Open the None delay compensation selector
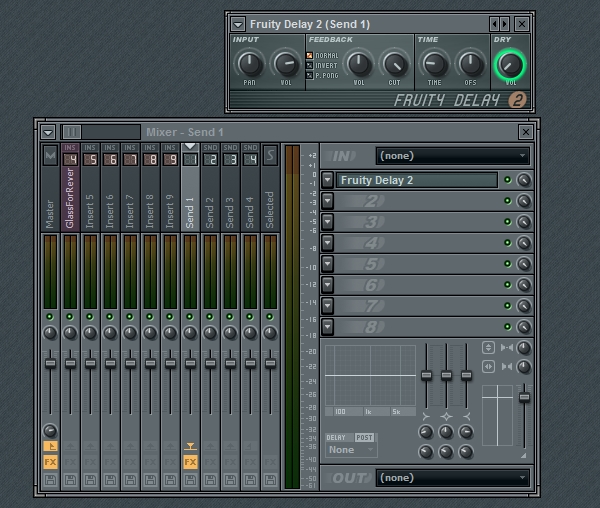Image resolution: width=600 pixels, height=508 pixels. pos(351,450)
